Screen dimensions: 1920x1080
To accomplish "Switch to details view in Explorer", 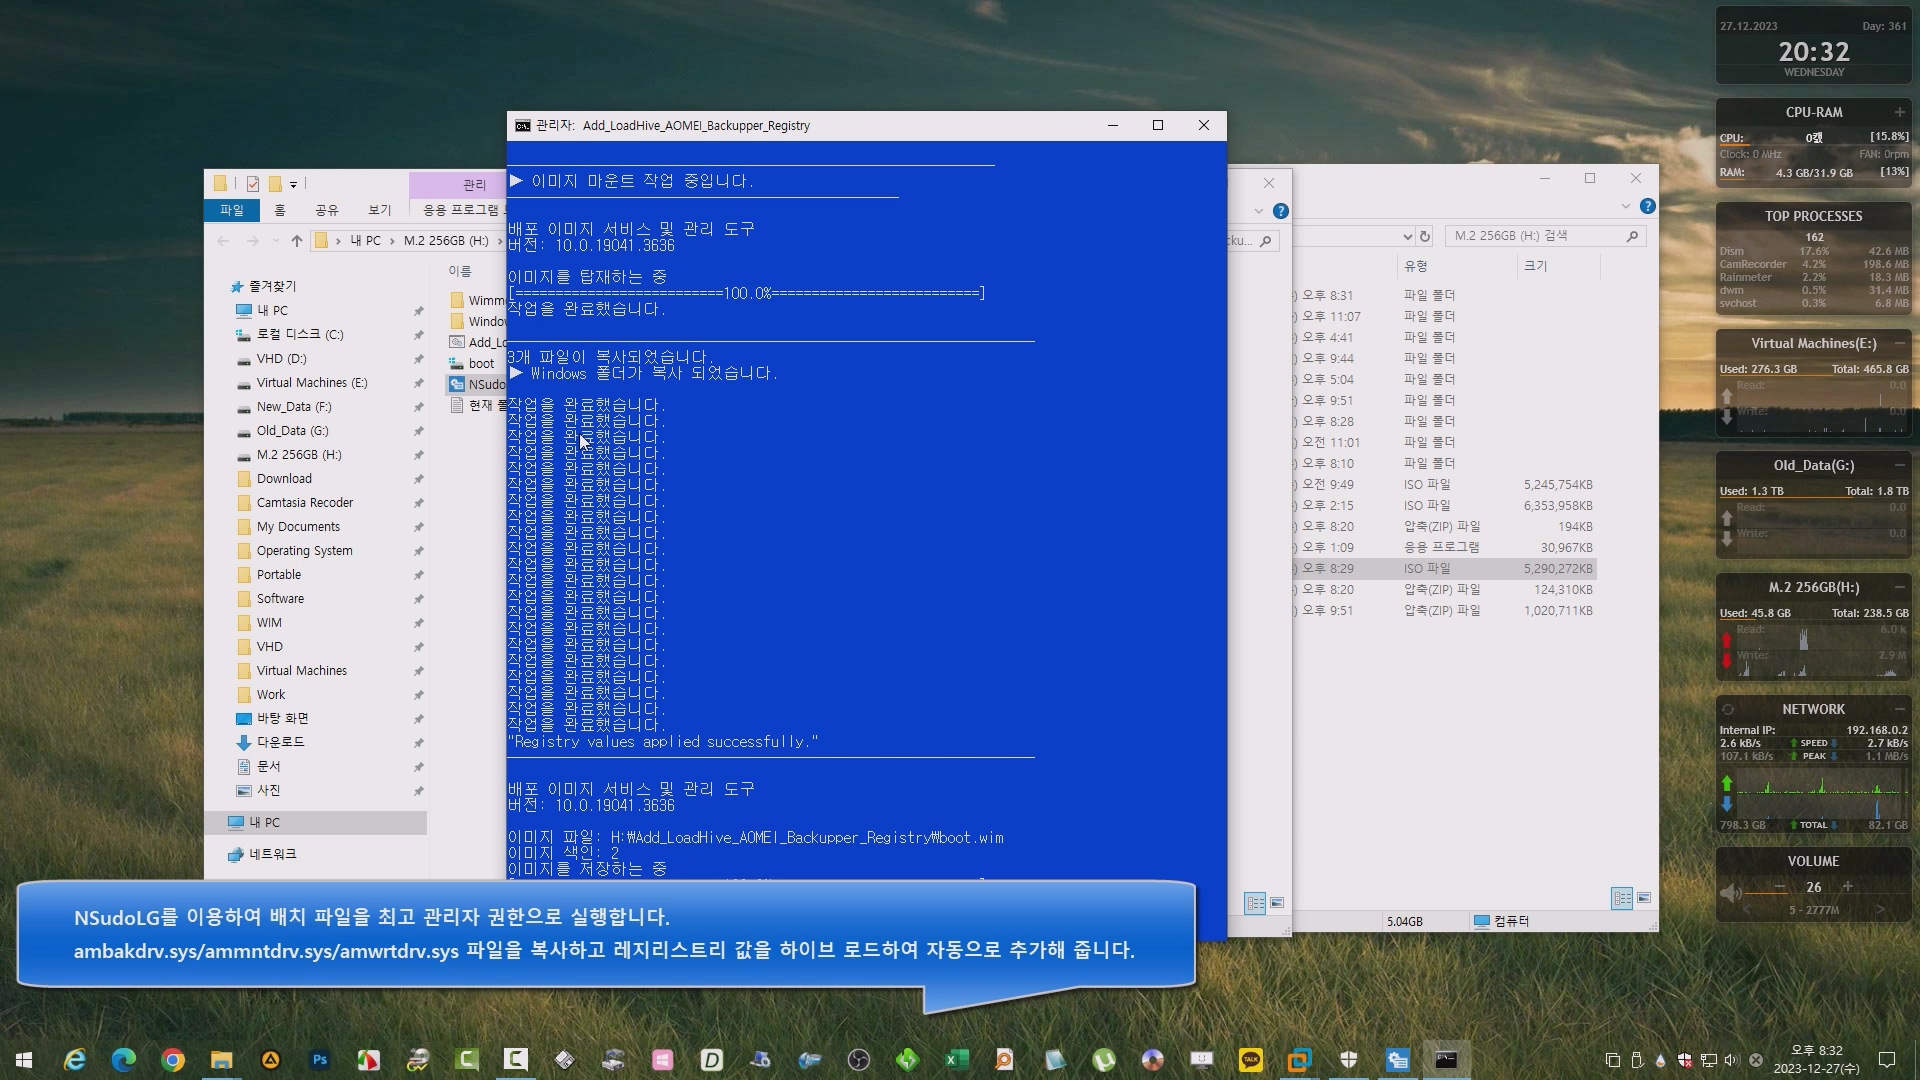I will point(1622,898).
